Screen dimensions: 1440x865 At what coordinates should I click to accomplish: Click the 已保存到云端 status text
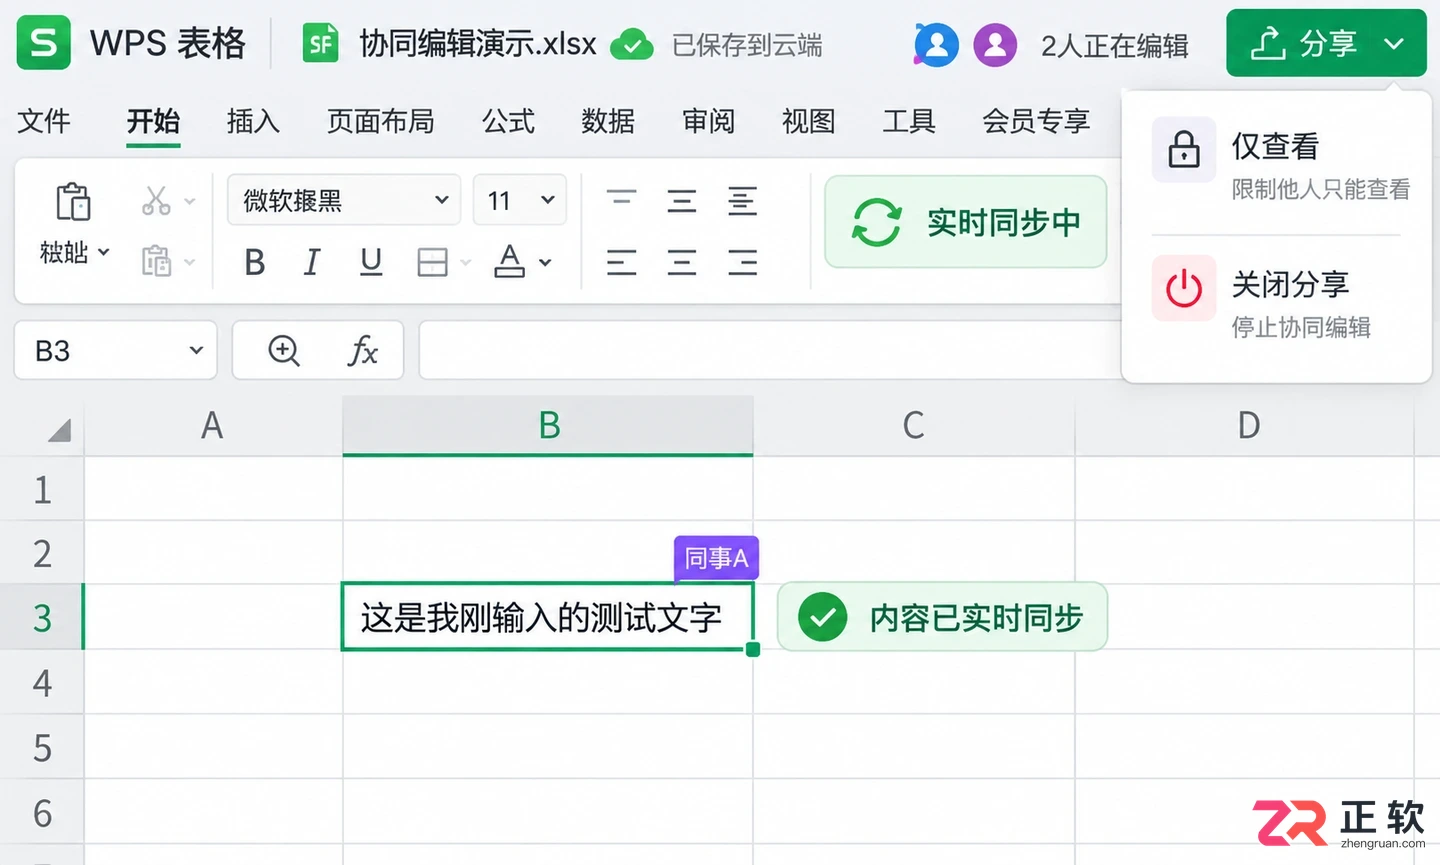click(747, 45)
